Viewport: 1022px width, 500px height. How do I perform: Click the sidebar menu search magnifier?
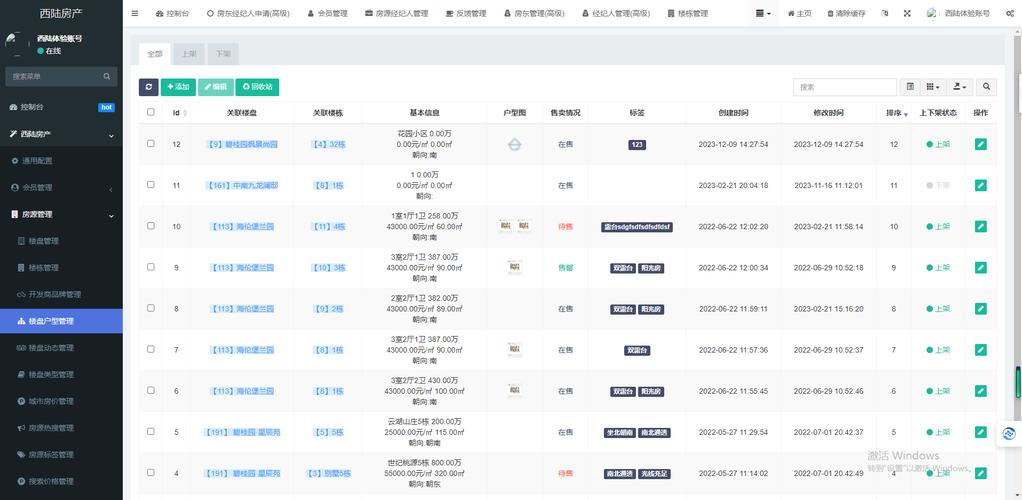[107, 76]
